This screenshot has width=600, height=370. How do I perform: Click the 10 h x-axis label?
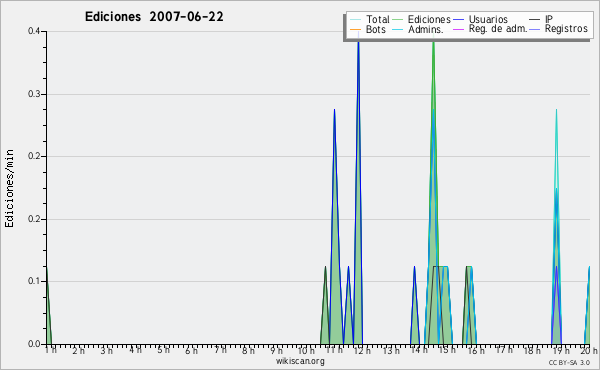306,351
